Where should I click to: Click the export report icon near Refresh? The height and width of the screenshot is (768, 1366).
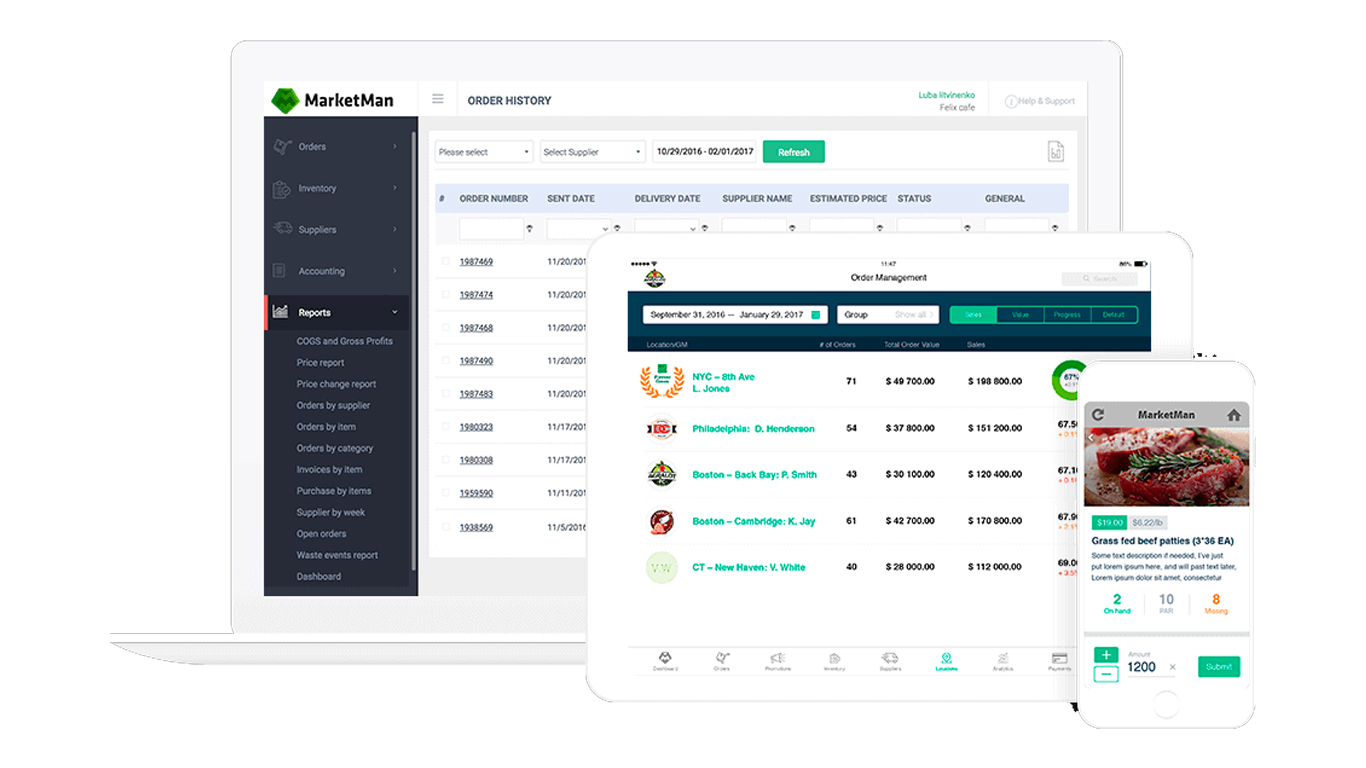pos(1055,151)
